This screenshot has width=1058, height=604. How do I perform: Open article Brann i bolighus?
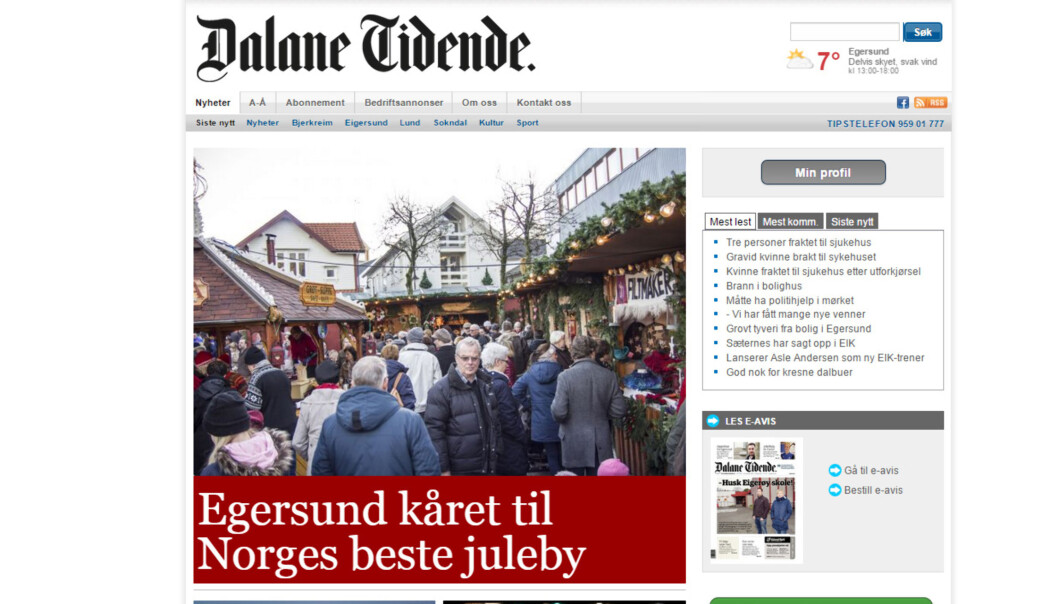tap(764, 286)
